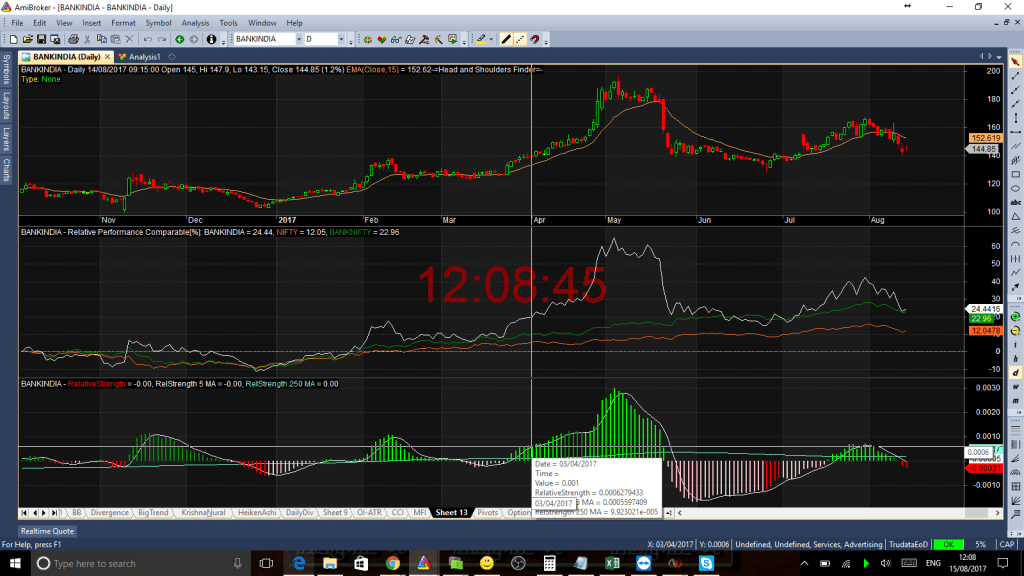Open the Analysis menu

(196, 22)
